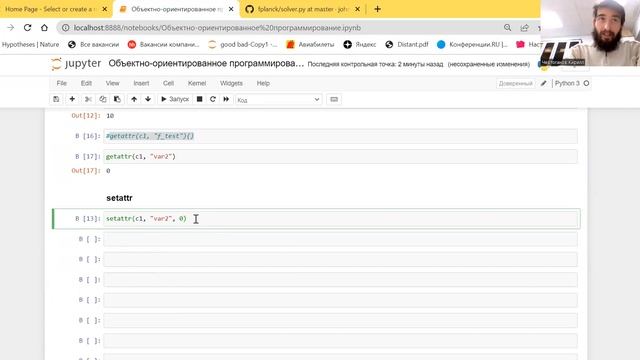This screenshot has height=360, width=640.
Task: Click the Python 3 kernel indicator circle
Action: coord(587,83)
